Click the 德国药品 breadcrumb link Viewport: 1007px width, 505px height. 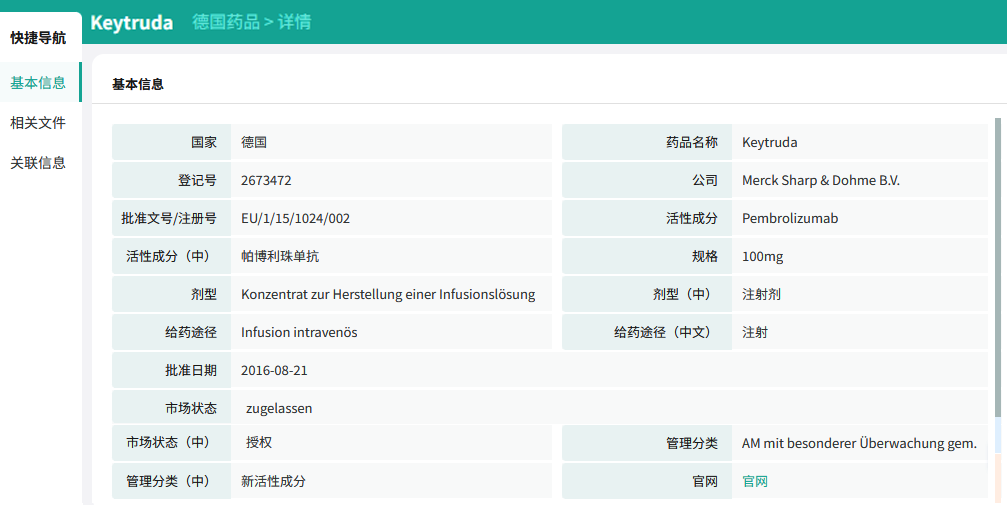226,22
